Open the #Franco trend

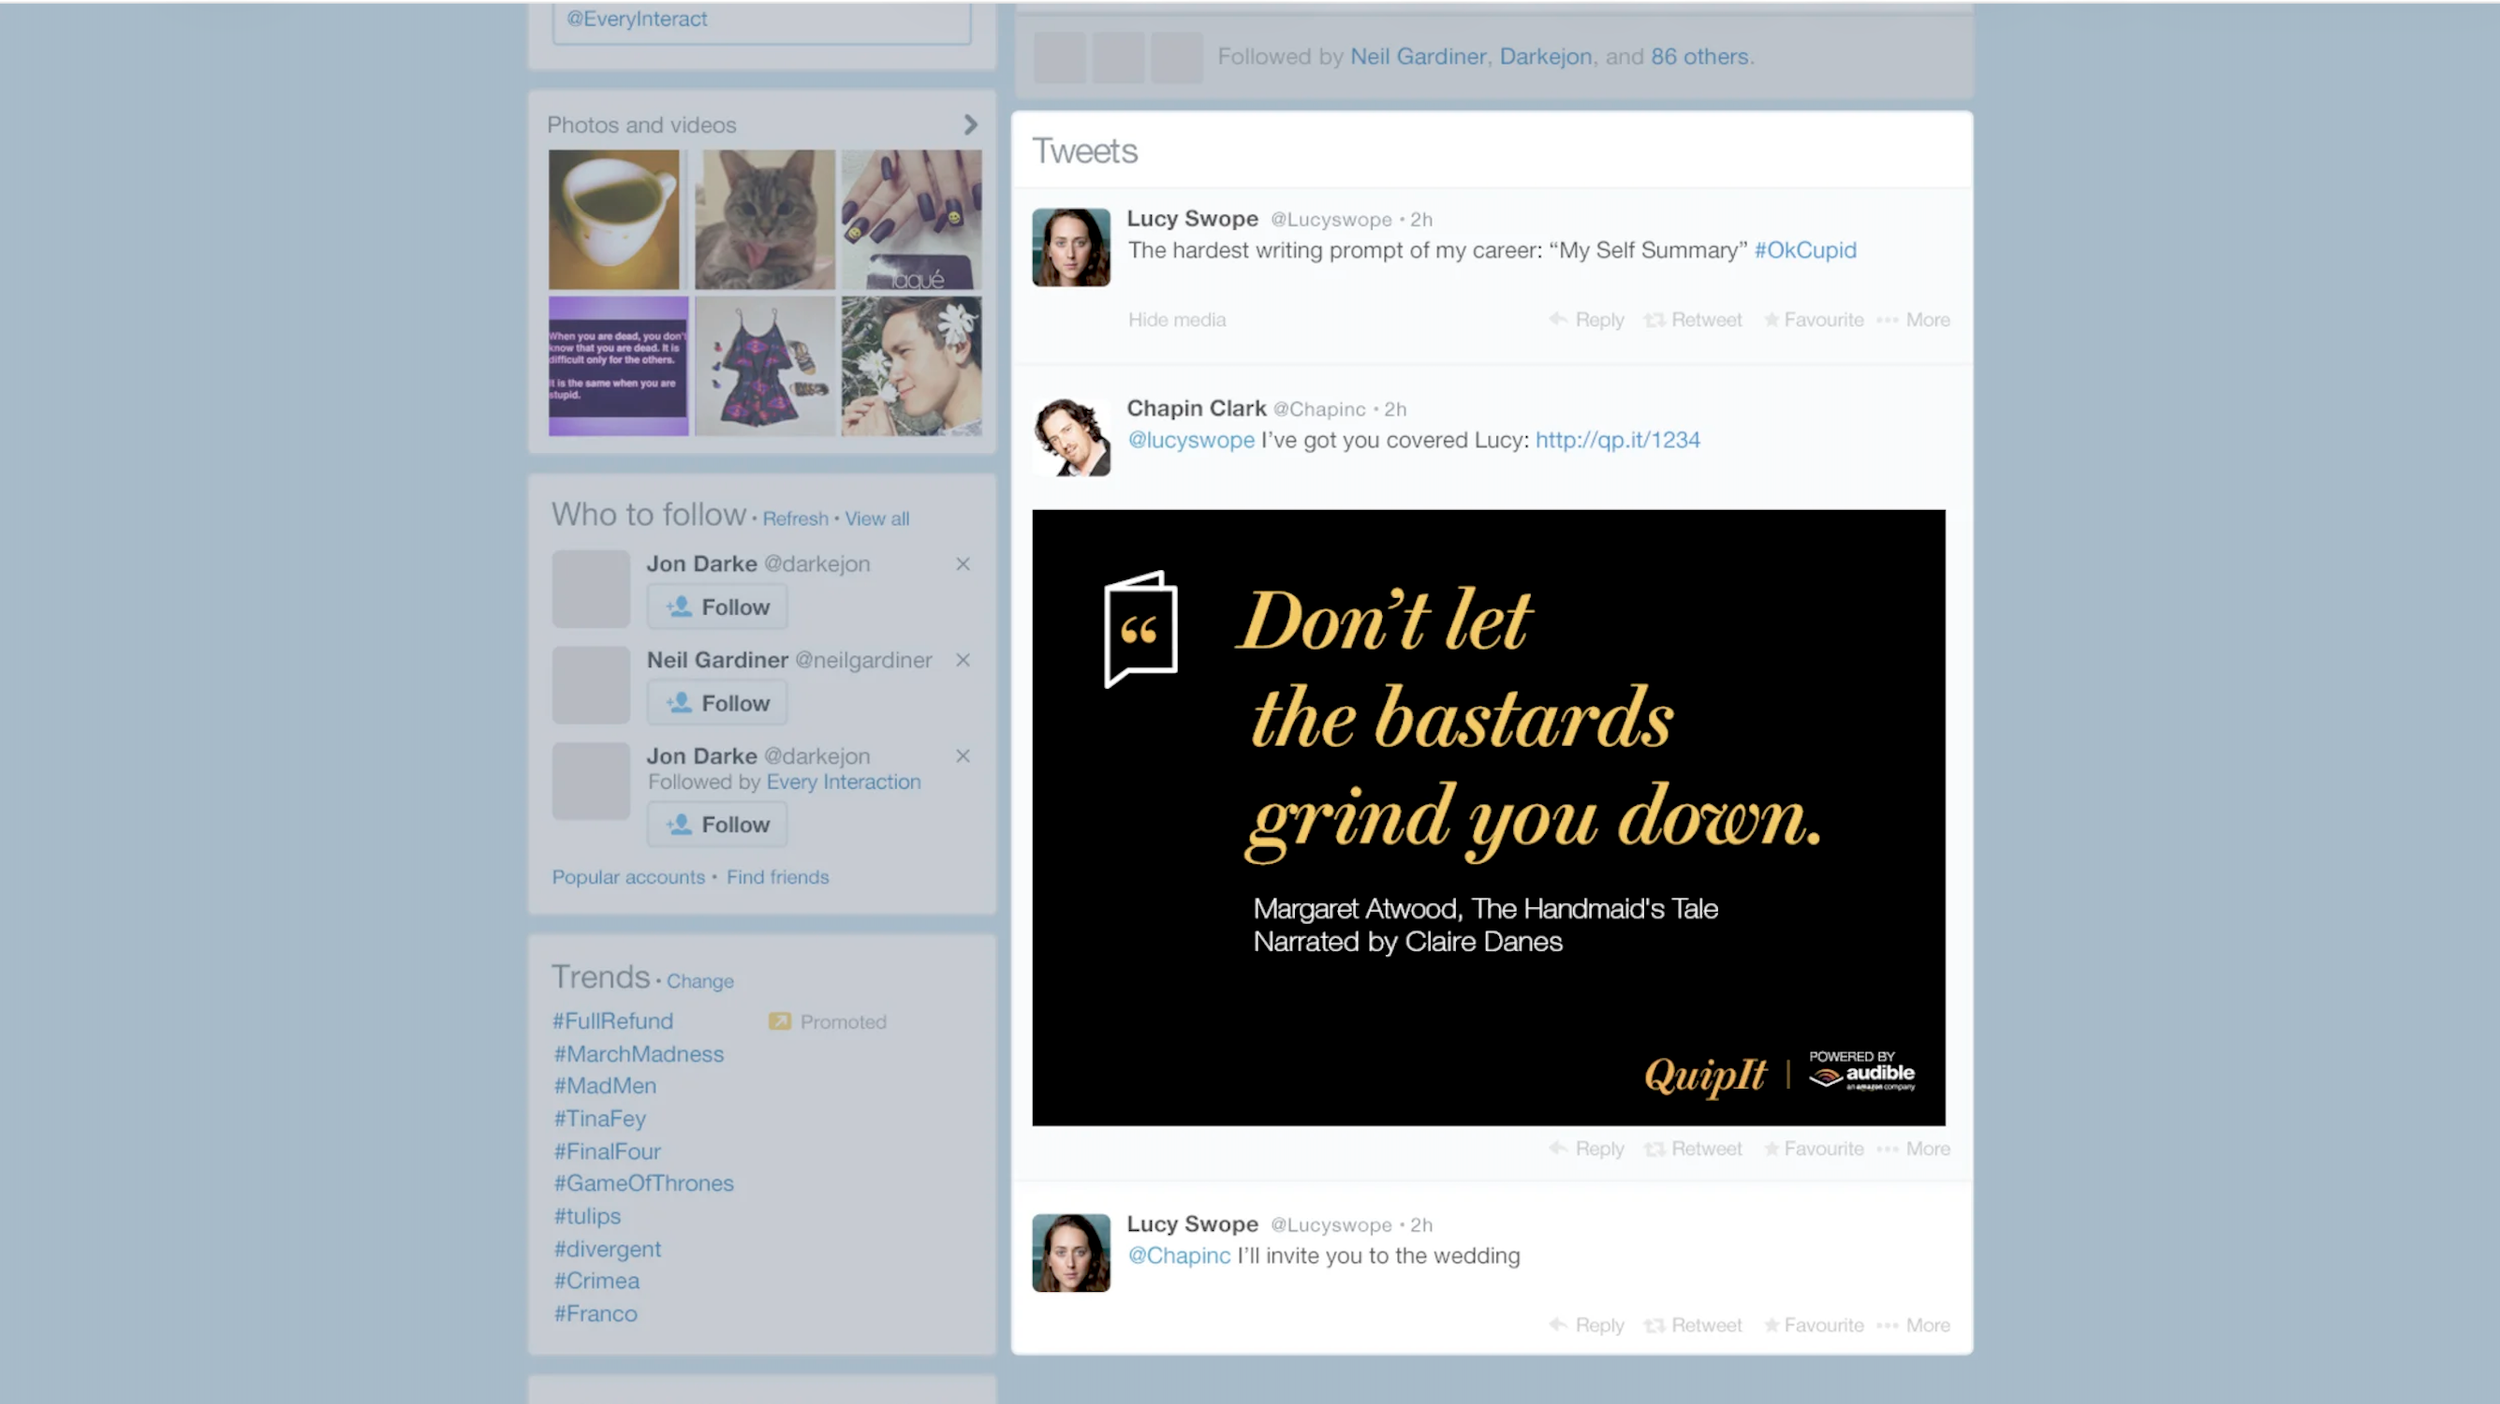tap(595, 1314)
